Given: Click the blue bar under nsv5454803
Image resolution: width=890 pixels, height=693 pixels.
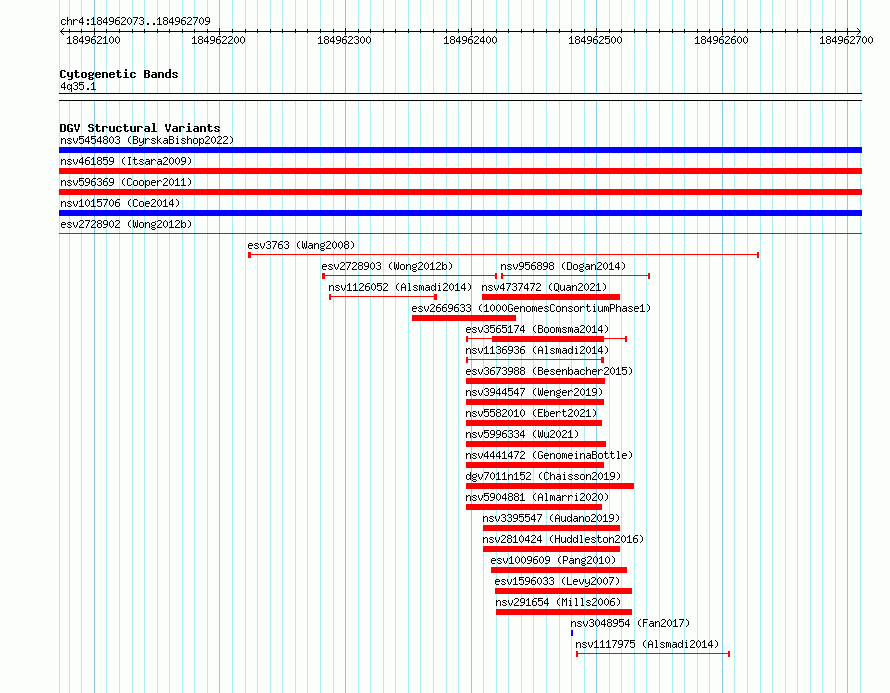Looking at the screenshot, I should click(x=460, y=150).
